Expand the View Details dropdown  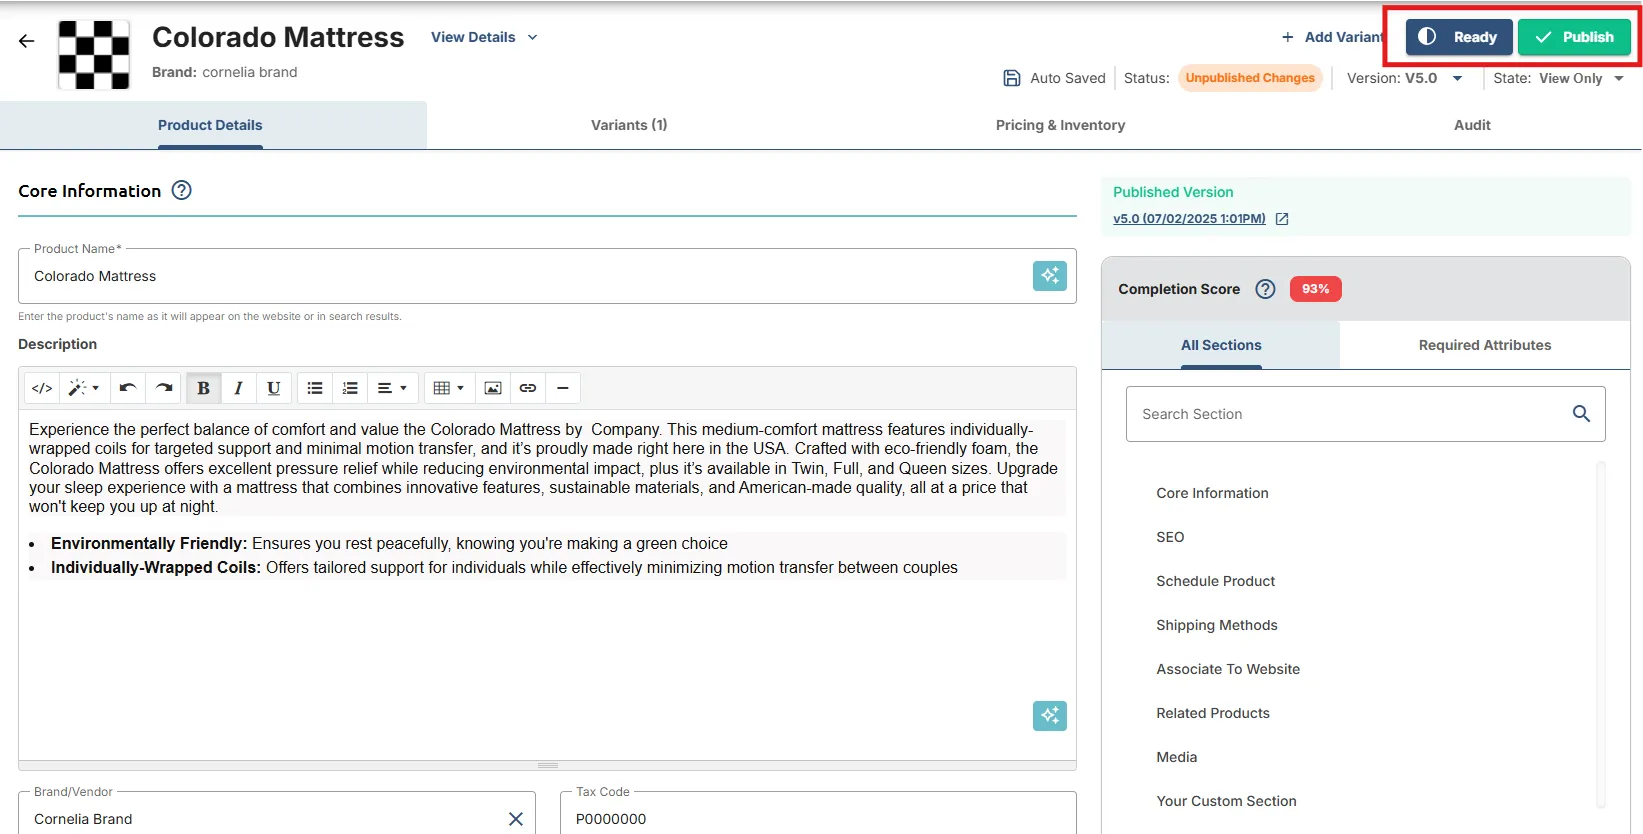coord(485,37)
